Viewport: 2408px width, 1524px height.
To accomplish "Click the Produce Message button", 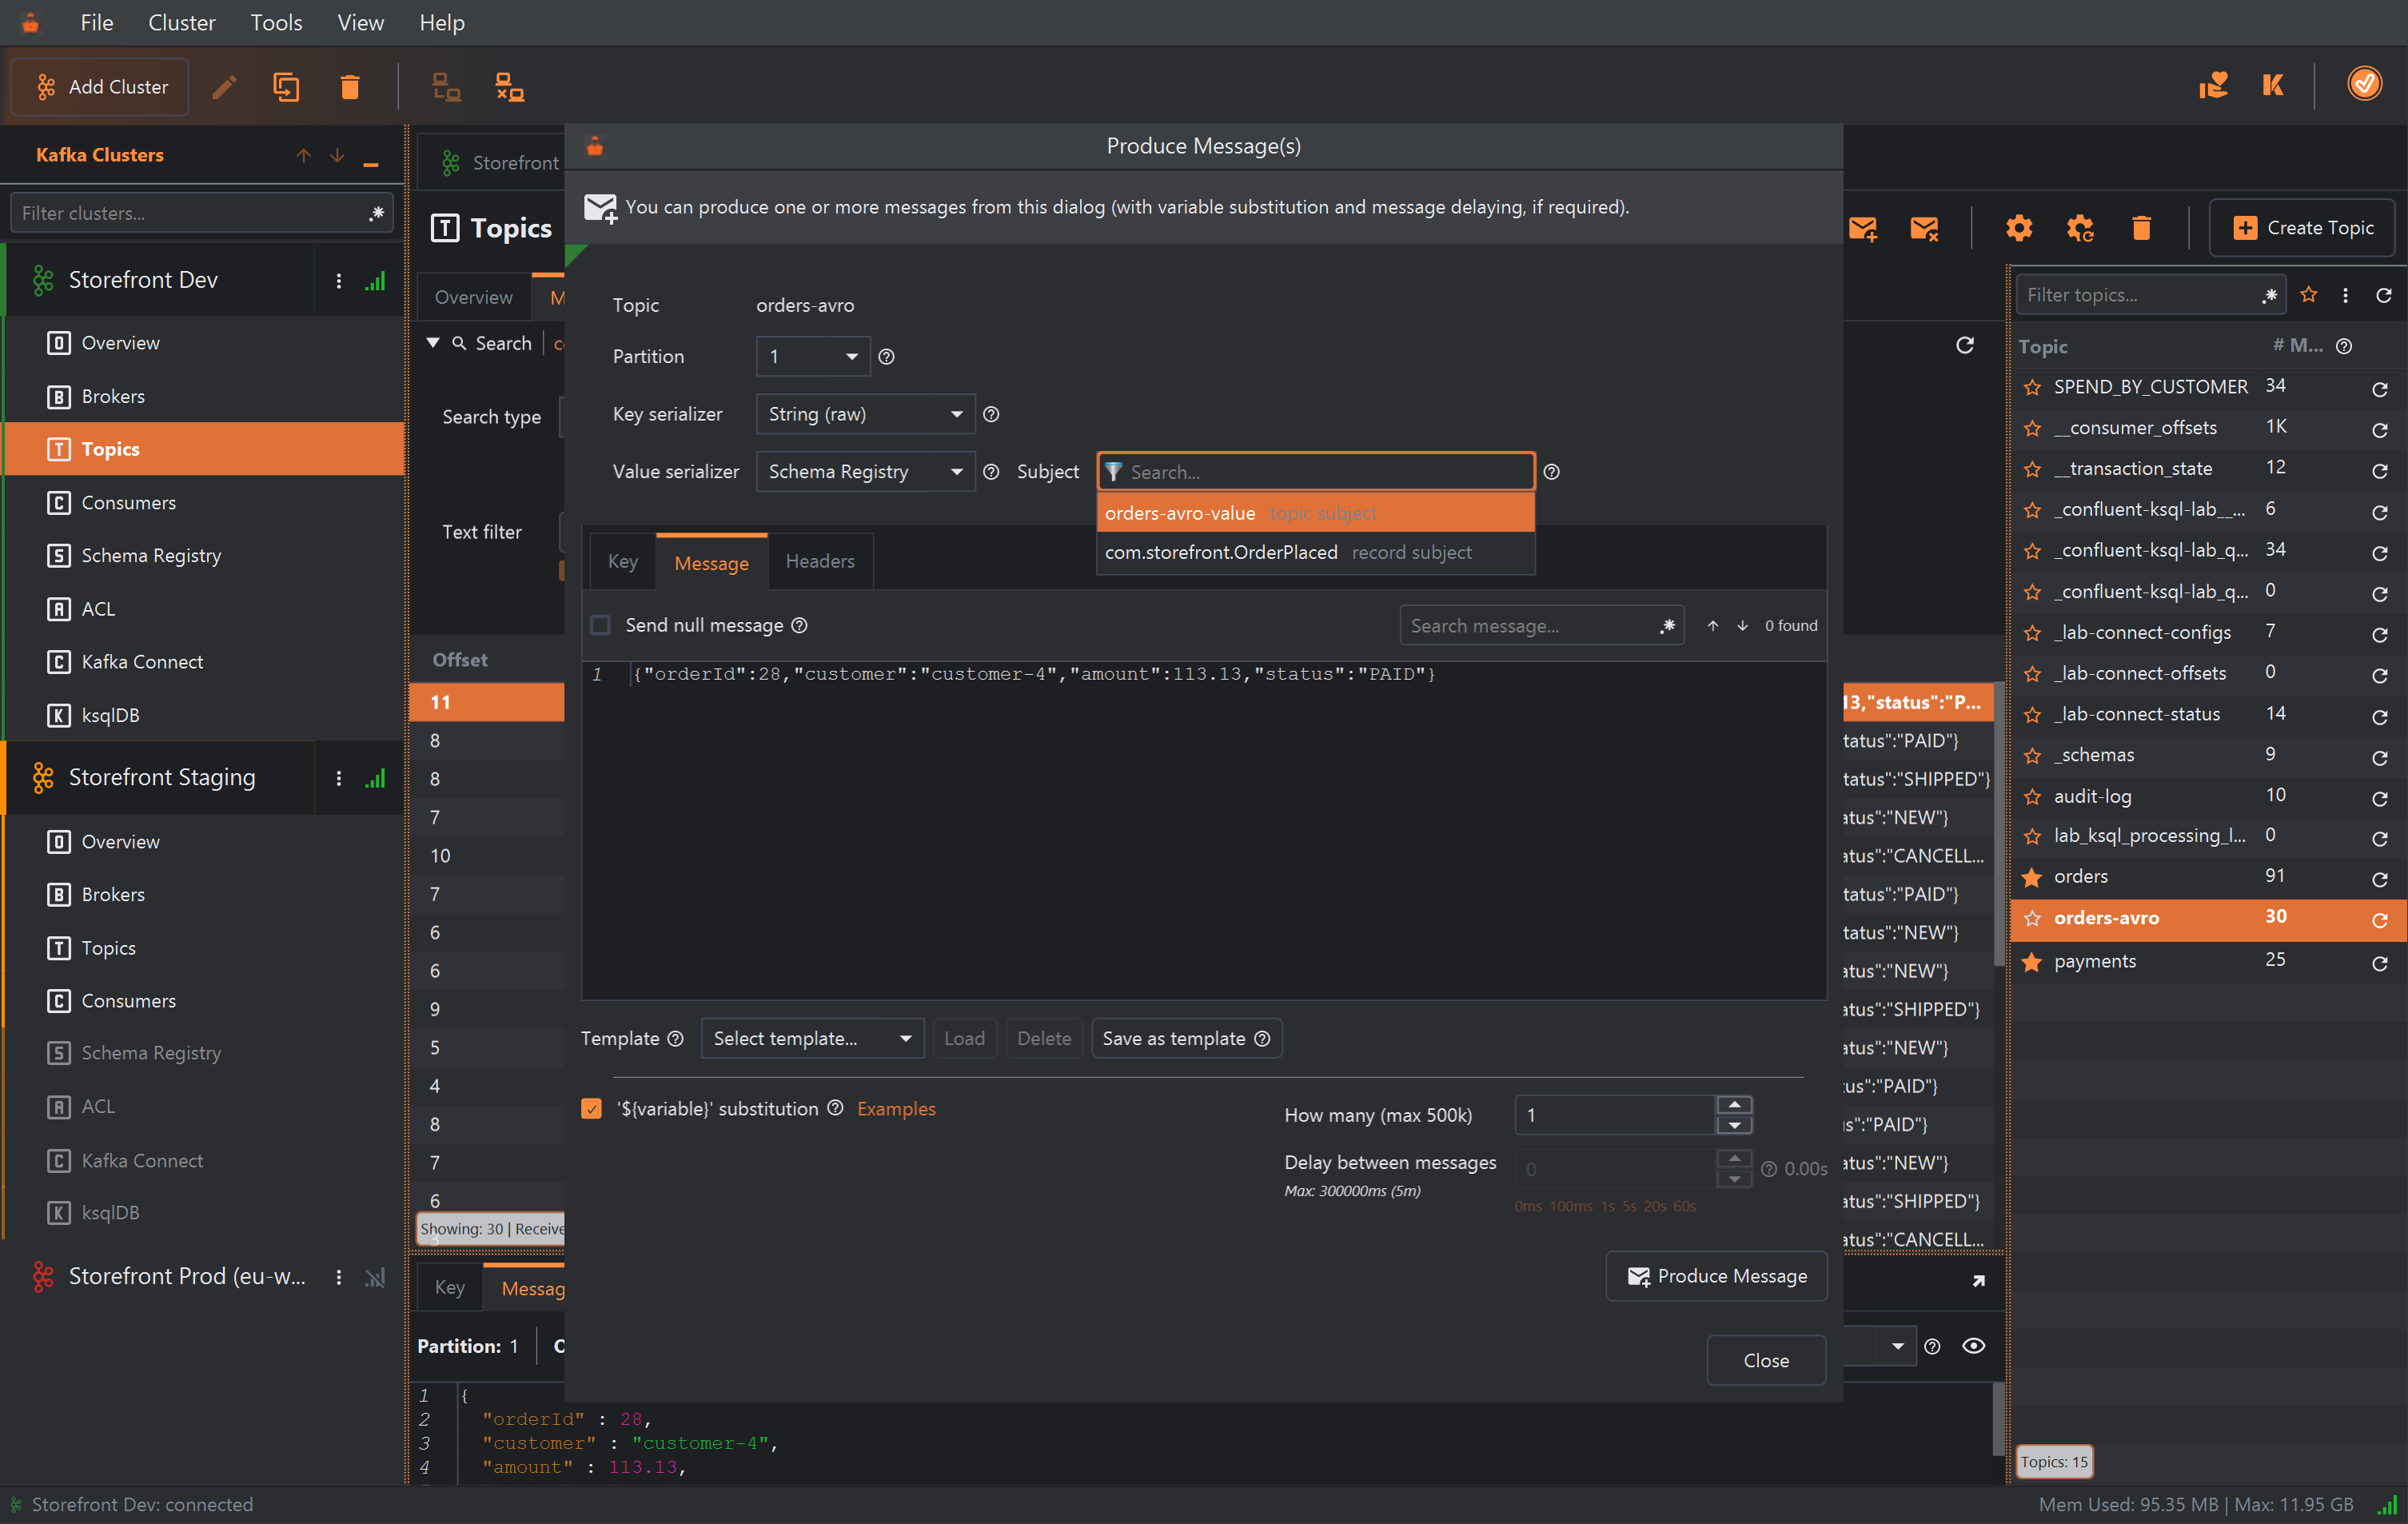I will [x=1716, y=1275].
